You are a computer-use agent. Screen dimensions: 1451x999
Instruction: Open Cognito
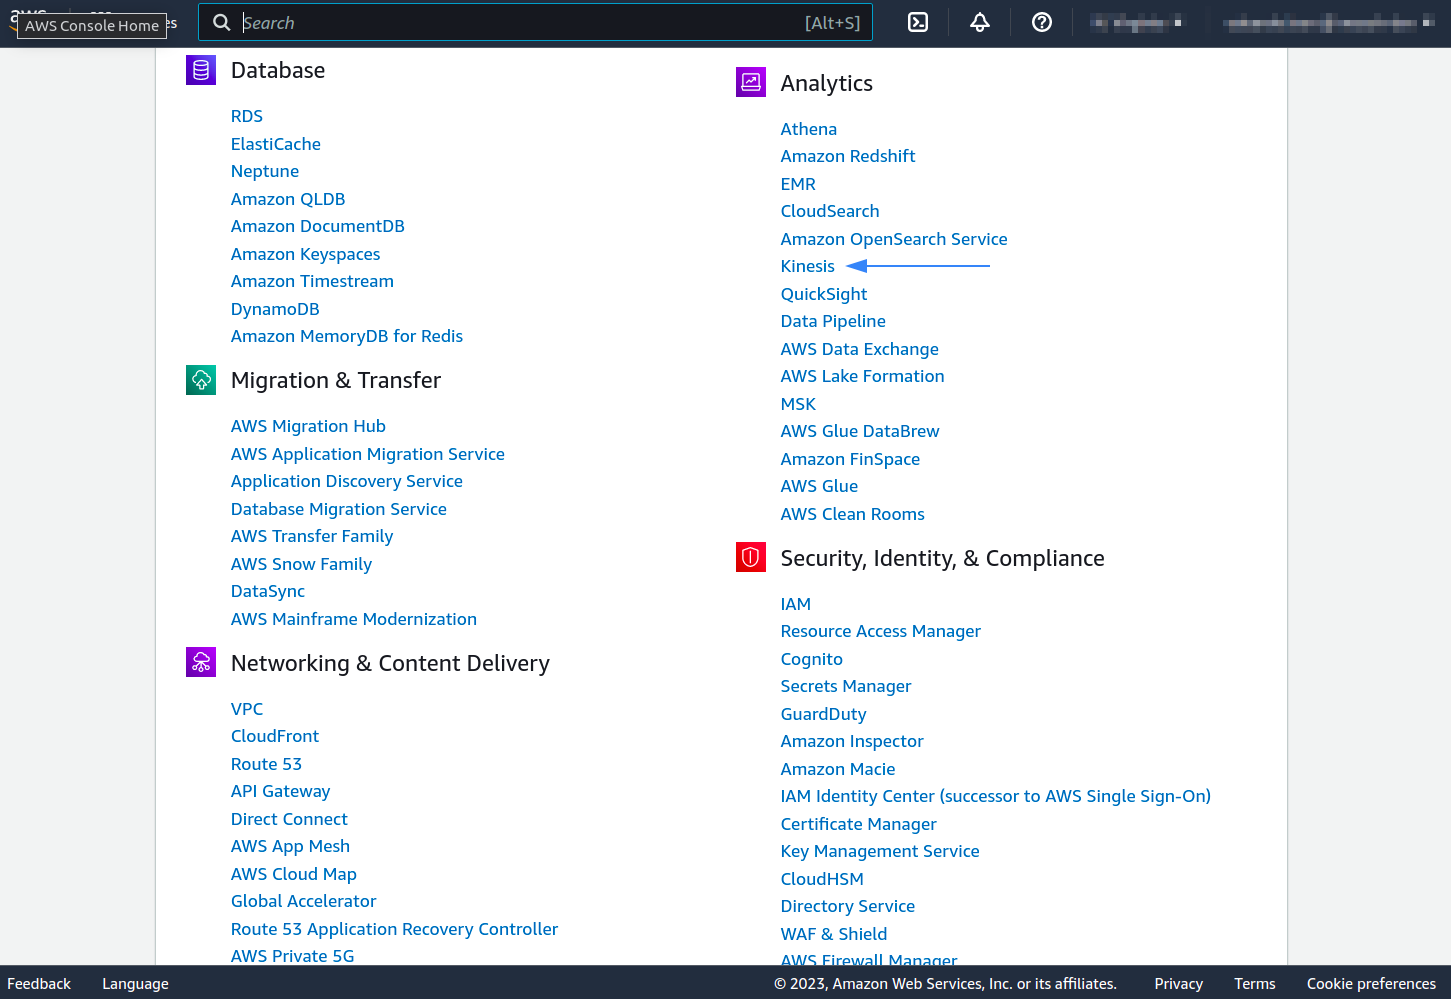(x=812, y=659)
